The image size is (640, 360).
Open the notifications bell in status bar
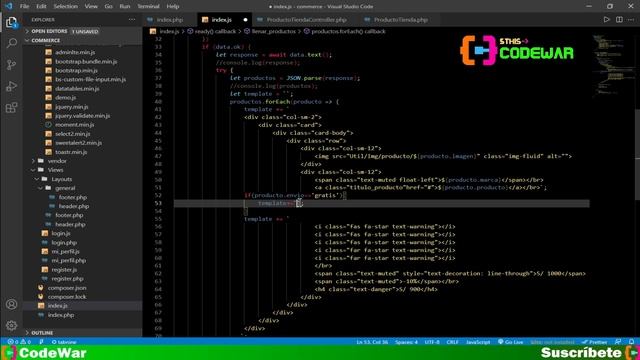[631, 342]
